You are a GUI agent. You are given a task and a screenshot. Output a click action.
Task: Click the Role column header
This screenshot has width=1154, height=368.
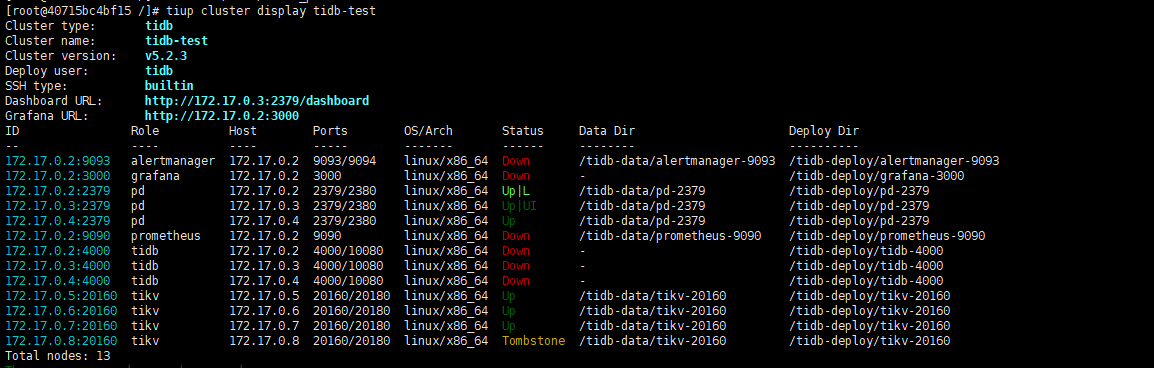(145, 131)
